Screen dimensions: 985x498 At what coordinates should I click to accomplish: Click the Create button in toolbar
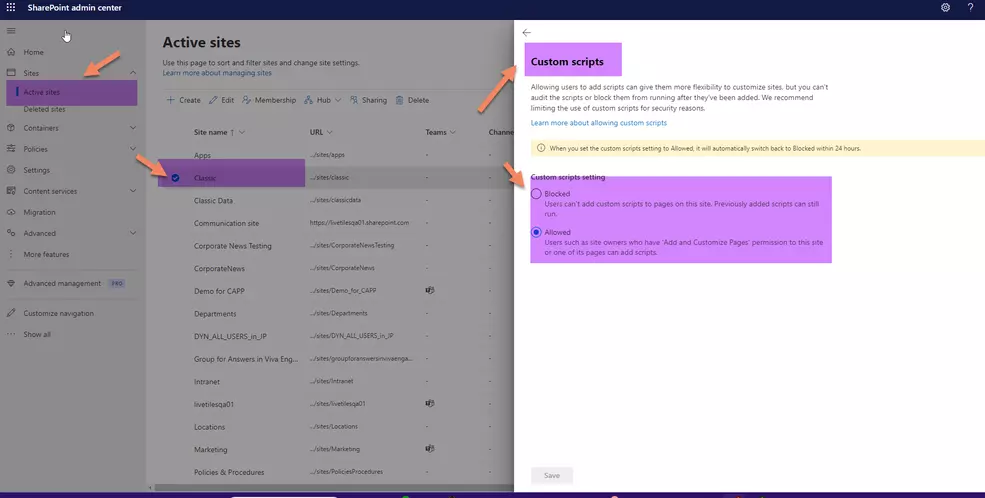point(184,100)
